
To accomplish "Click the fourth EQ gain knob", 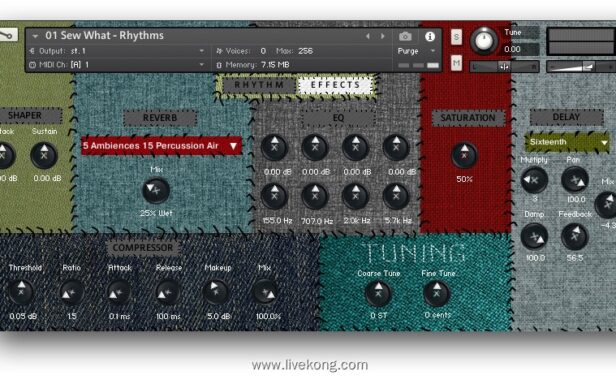I will 396,147.
